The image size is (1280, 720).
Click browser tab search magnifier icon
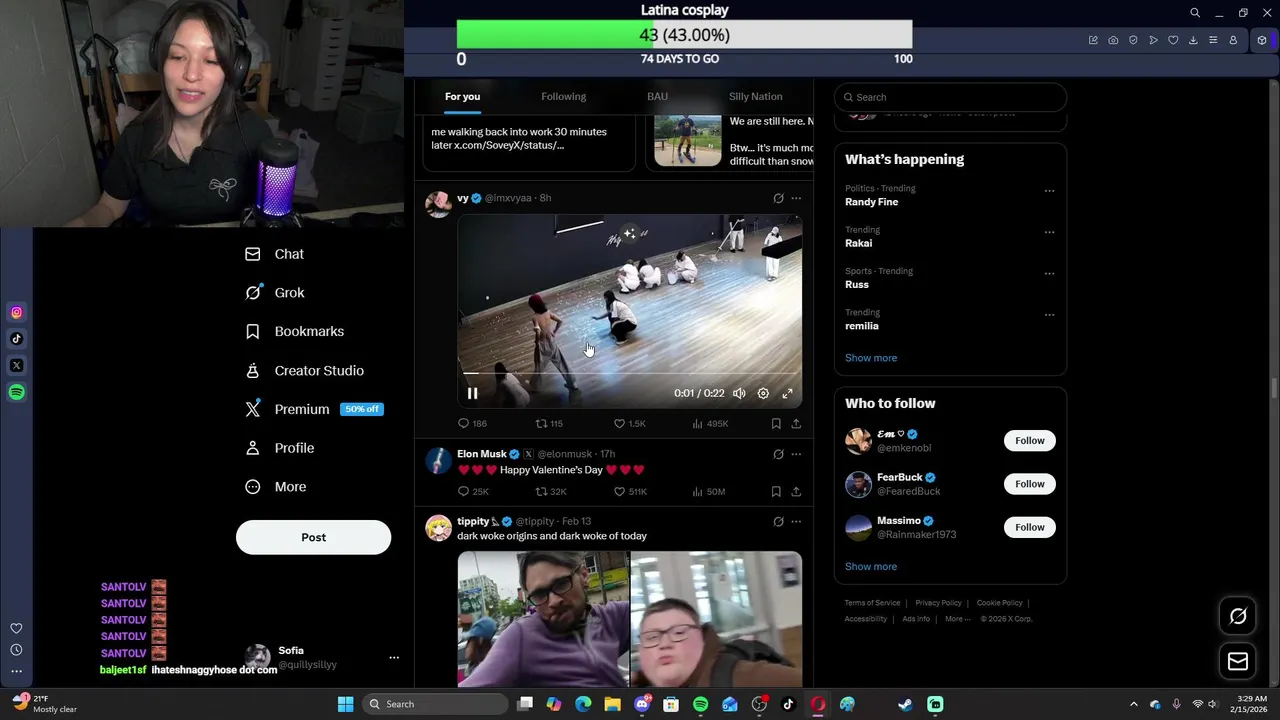coord(1195,13)
